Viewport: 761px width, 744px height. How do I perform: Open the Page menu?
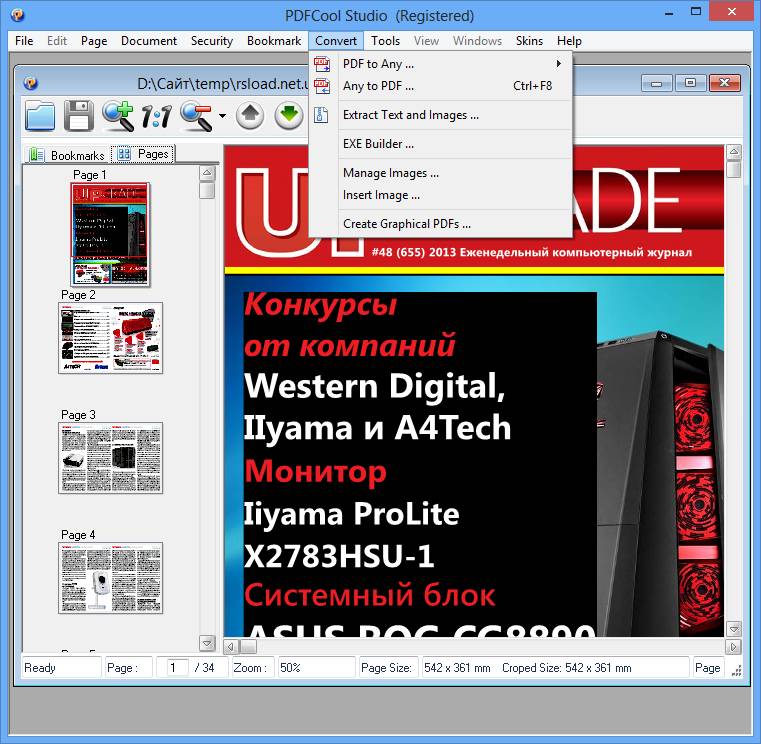pos(94,41)
